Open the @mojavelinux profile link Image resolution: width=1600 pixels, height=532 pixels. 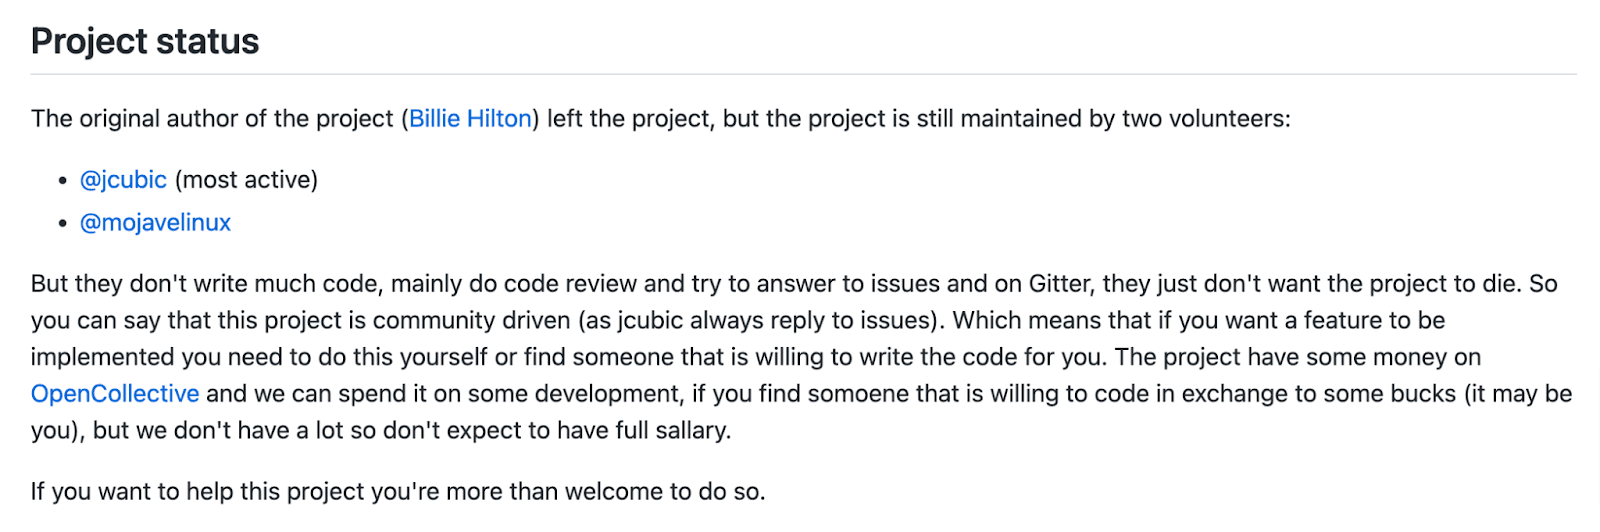pyautogui.click(x=155, y=223)
